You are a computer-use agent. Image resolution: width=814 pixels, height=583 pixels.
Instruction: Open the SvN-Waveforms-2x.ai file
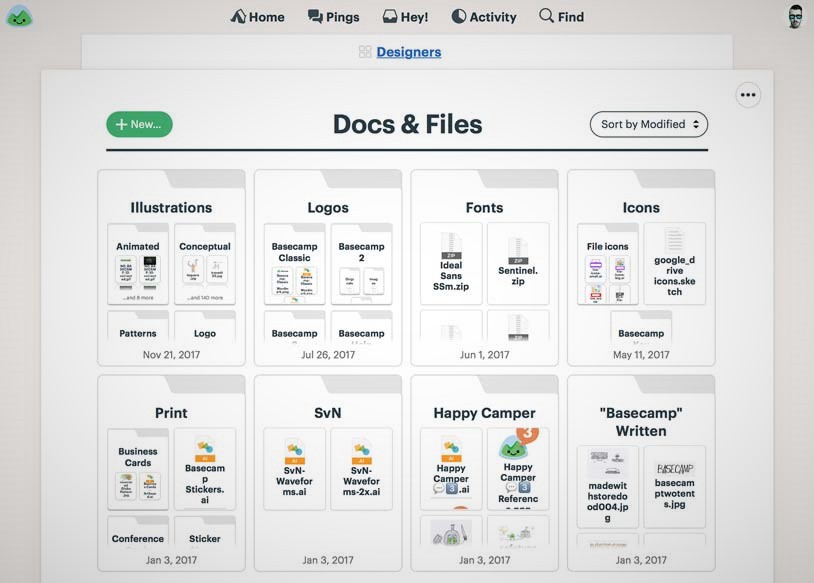point(362,469)
